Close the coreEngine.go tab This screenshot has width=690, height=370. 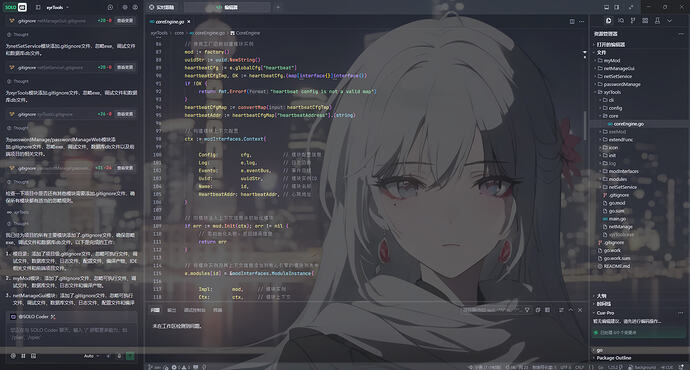coord(189,22)
